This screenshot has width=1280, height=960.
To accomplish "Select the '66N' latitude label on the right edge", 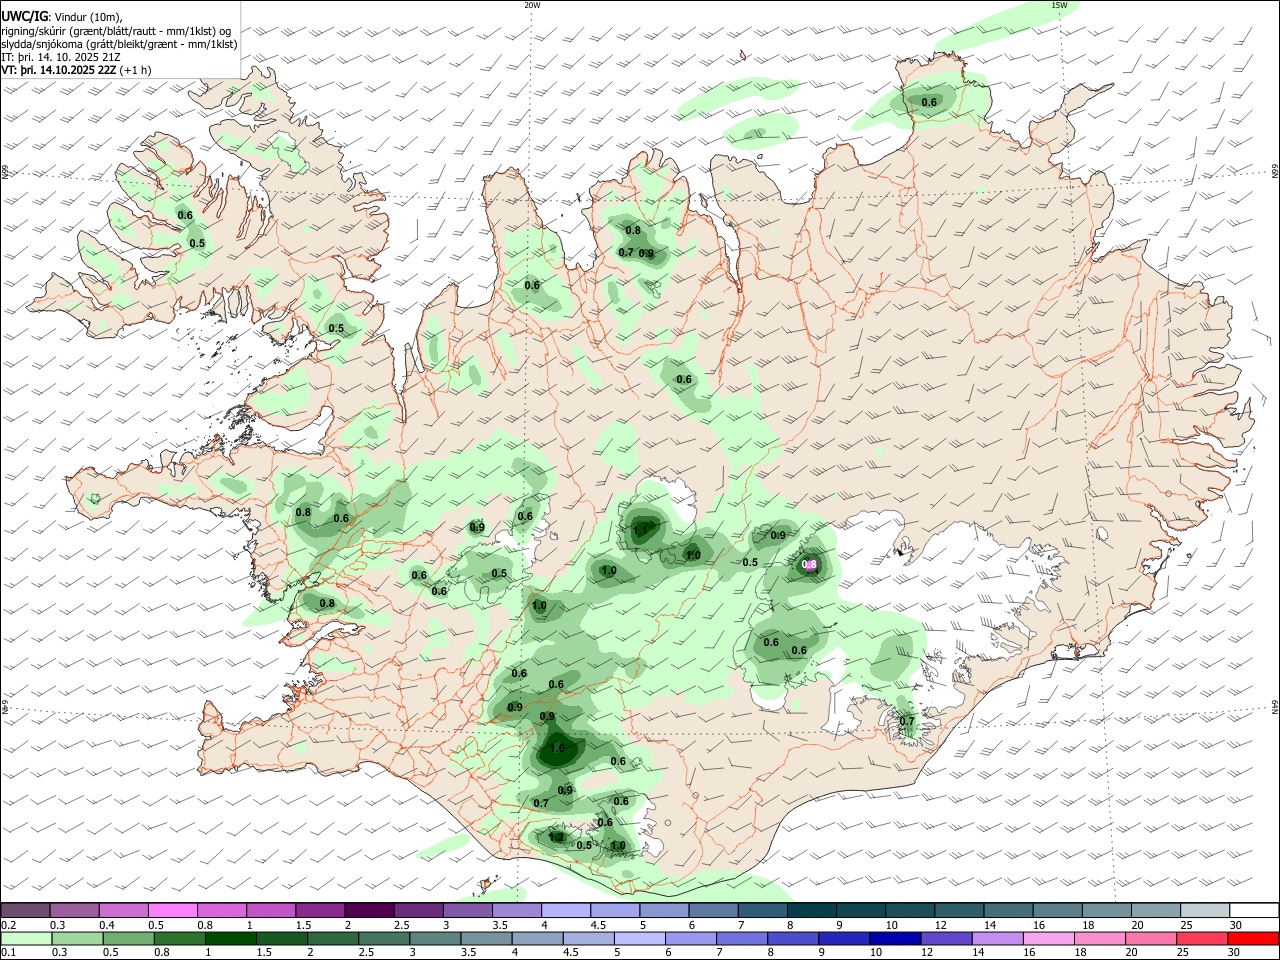I will 1275,172.
